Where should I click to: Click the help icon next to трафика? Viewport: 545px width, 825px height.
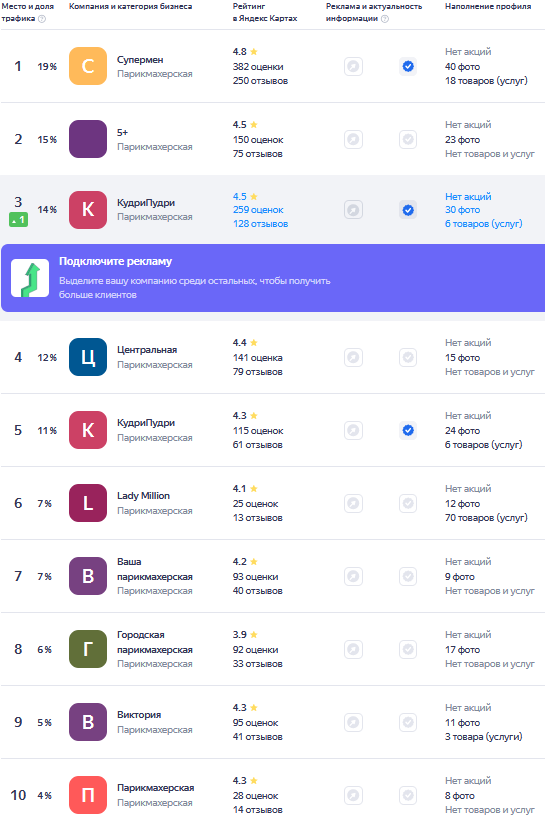pyautogui.click(x=42, y=19)
